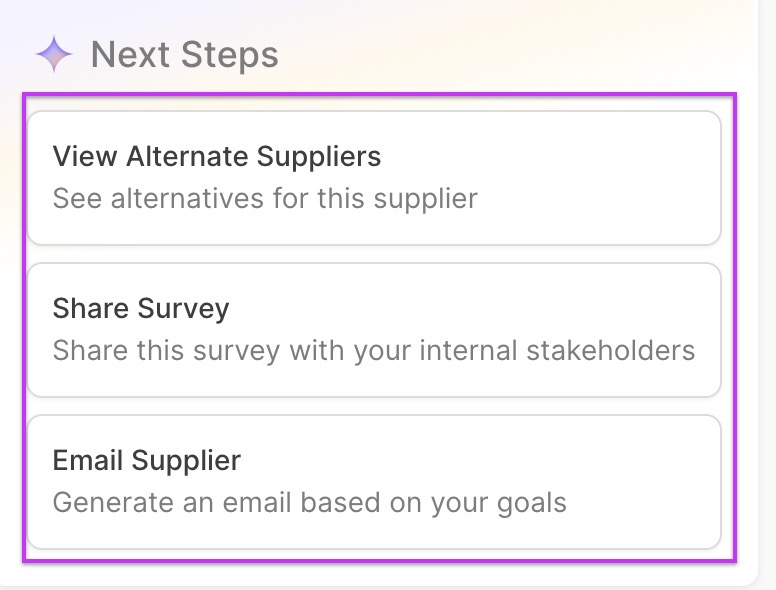Select "Generate an email based on your goals"
This screenshot has height=590, width=776.
(309, 501)
